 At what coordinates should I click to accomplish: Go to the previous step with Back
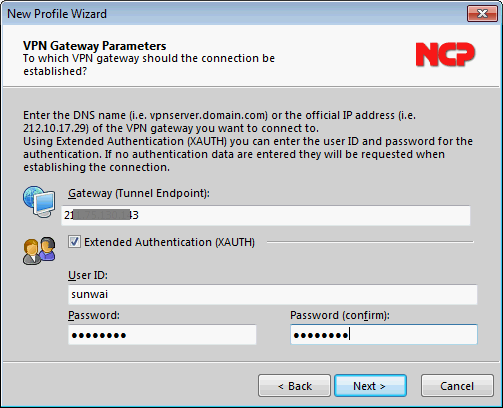point(294,386)
